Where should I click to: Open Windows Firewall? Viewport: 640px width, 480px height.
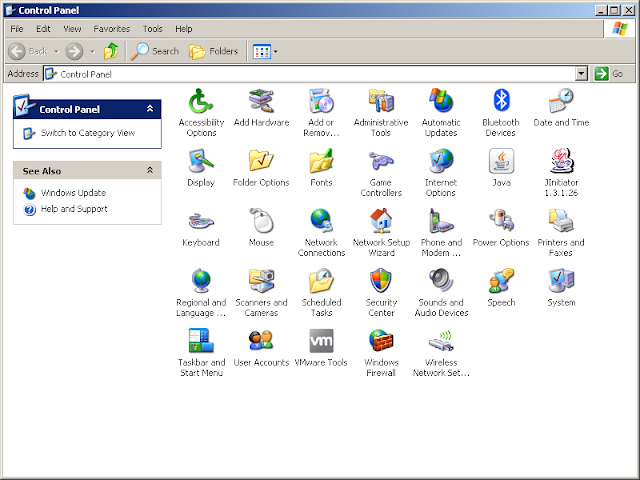381,352
